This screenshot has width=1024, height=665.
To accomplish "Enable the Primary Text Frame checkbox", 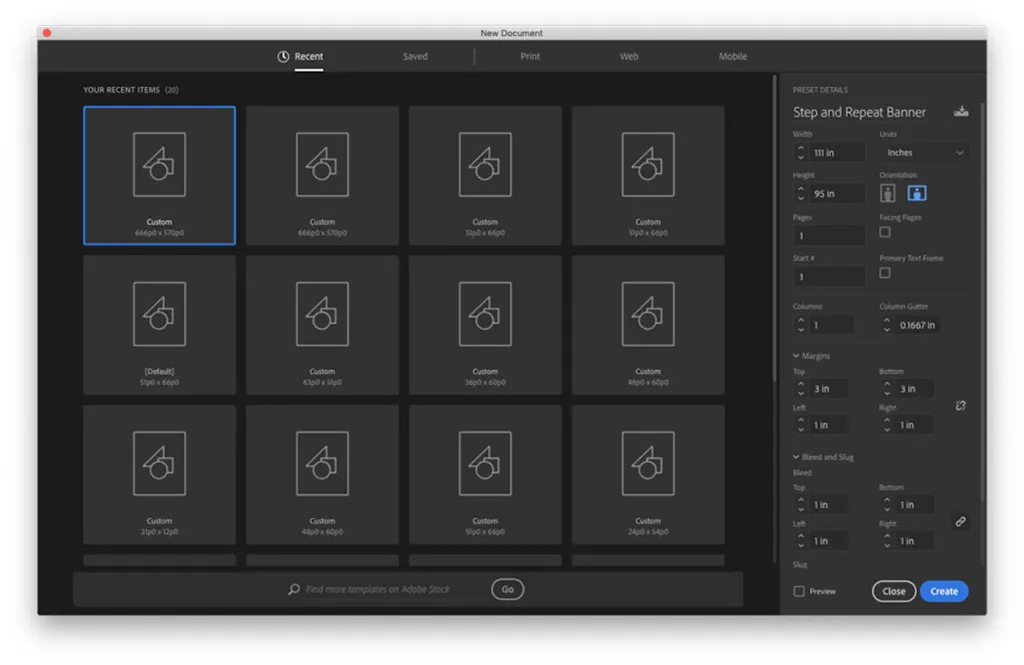I will coord(885,273).
